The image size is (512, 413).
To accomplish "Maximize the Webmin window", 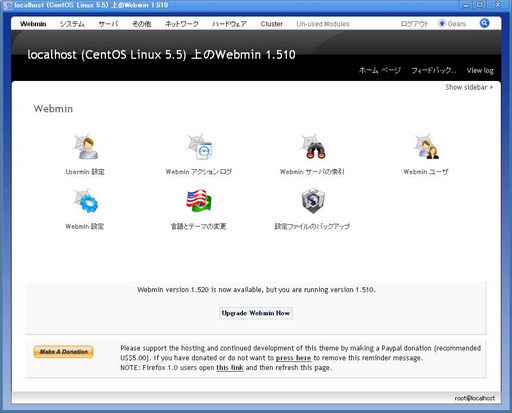I will pos(480,5).
